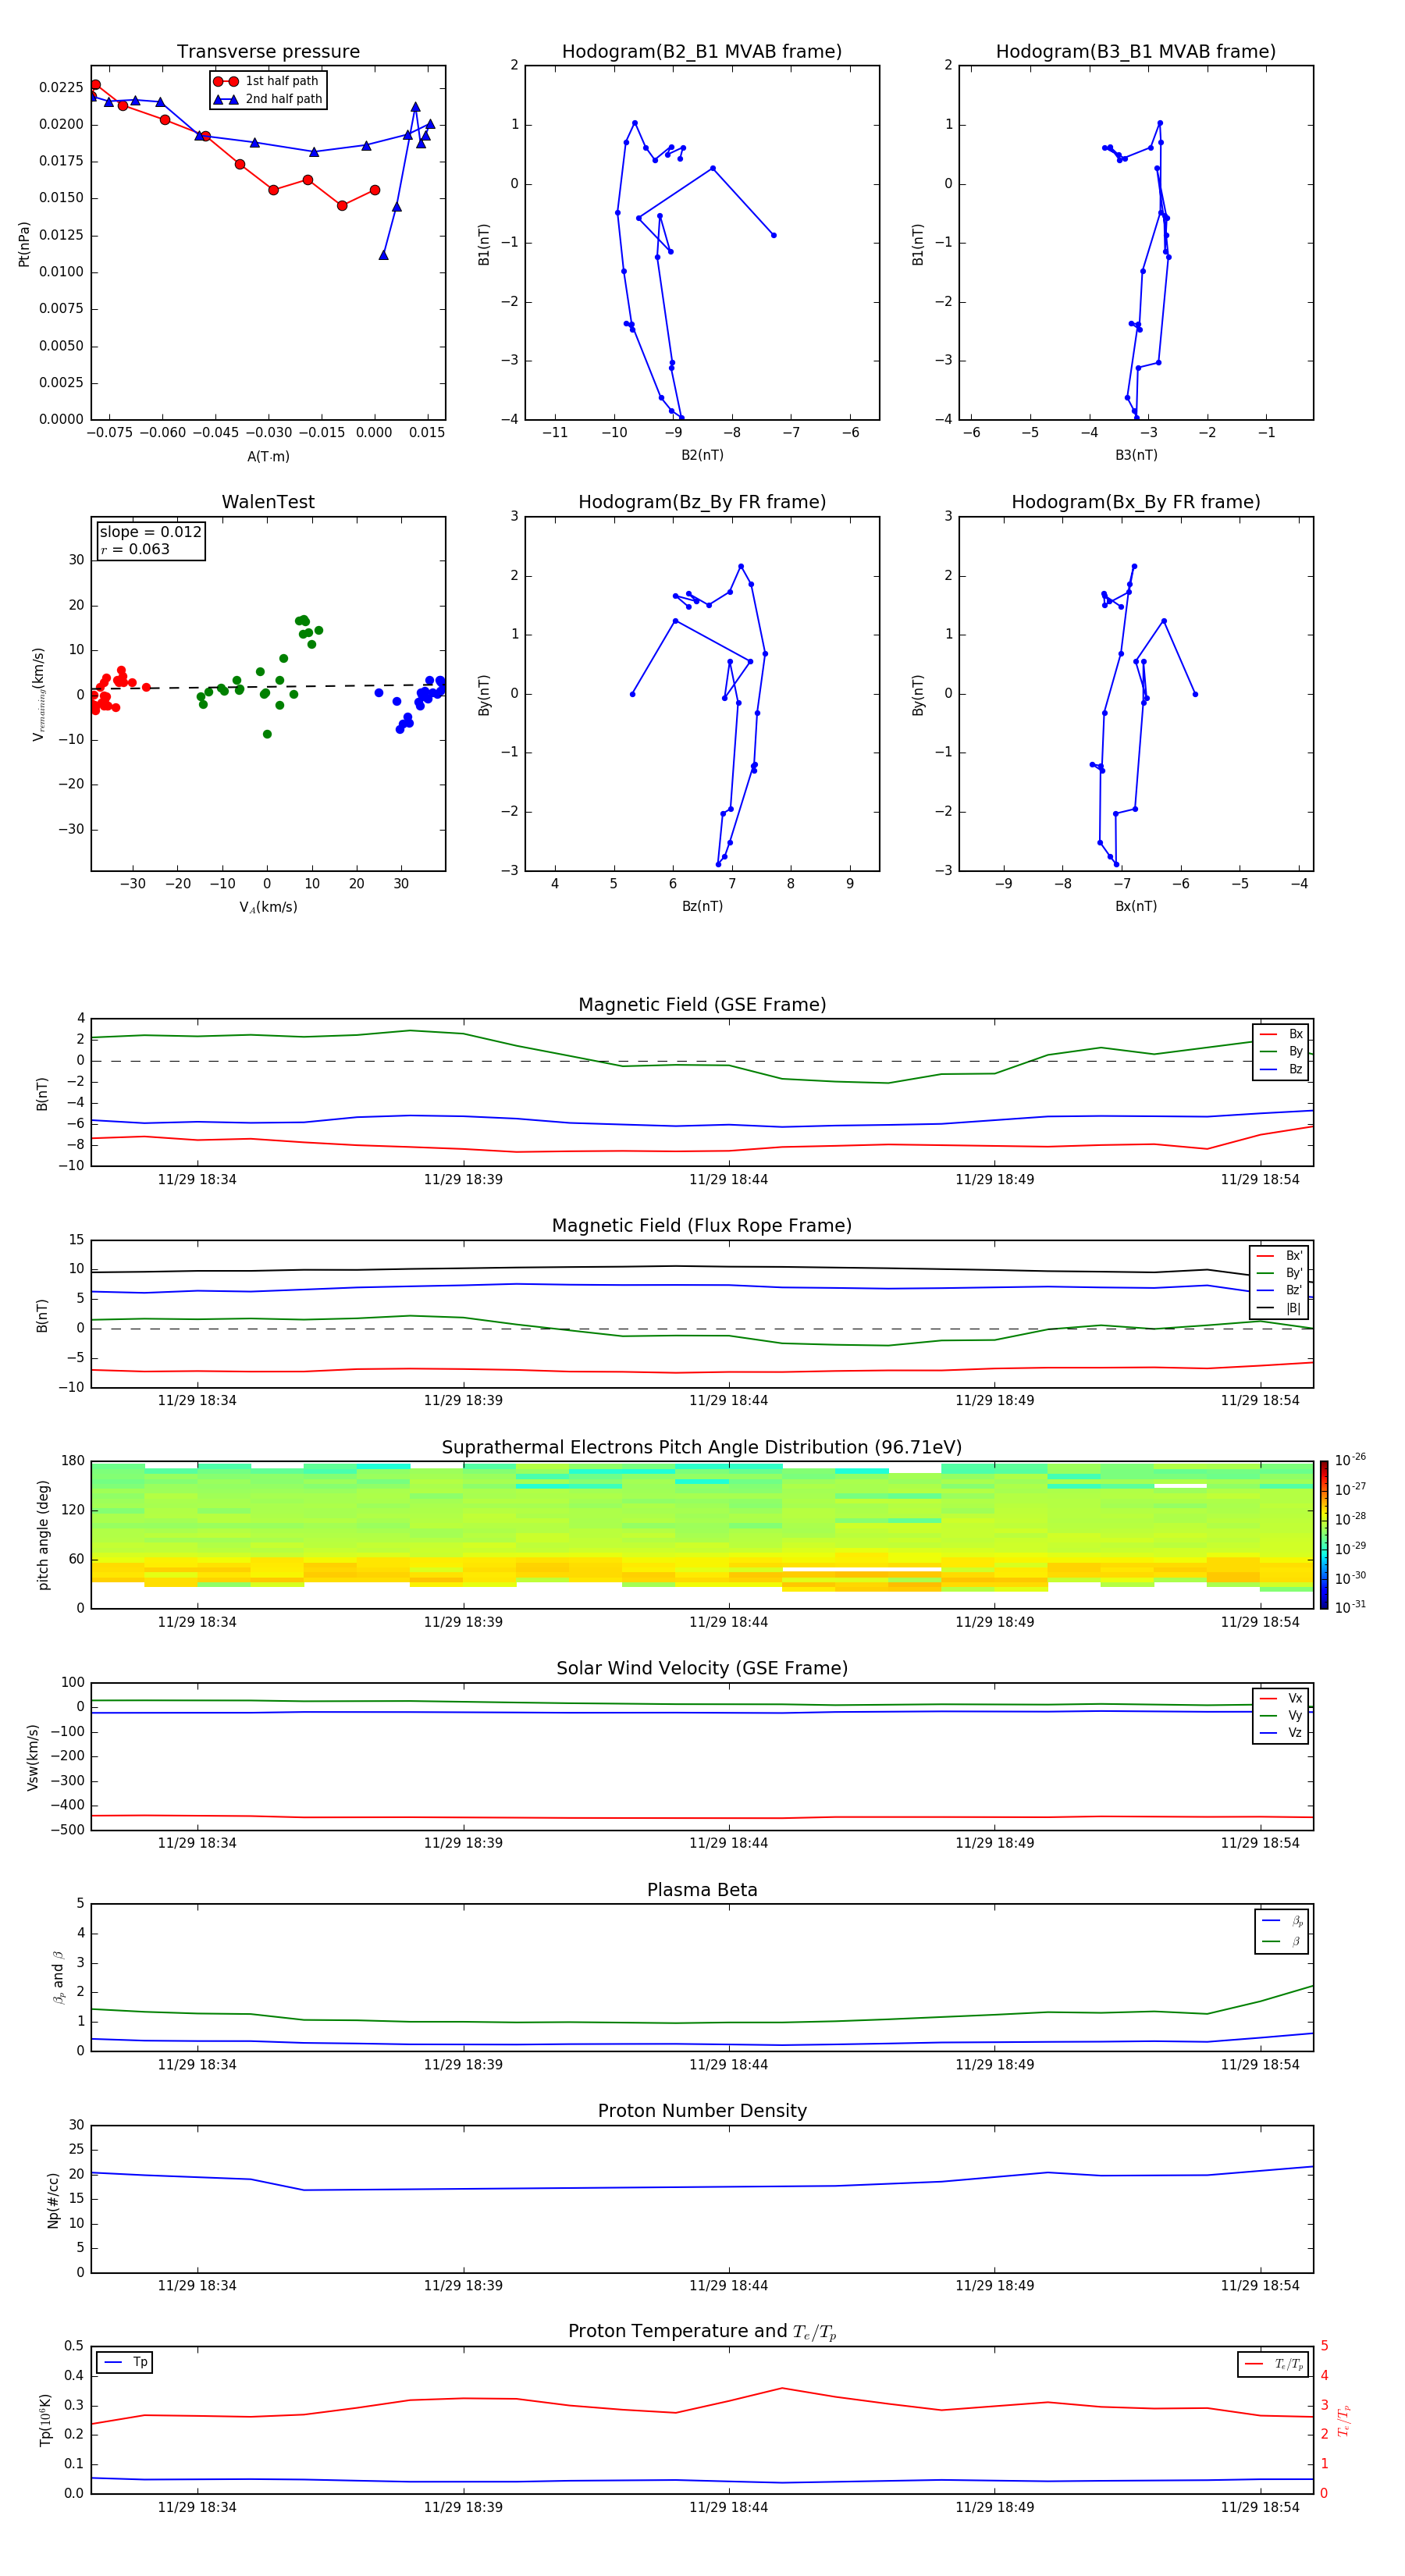Image resolution: width=1405 pixels, height=2576 pixels.
Task: Click the 'Np(#/cc)' axis label
Action: click(x=52, y=2200)
